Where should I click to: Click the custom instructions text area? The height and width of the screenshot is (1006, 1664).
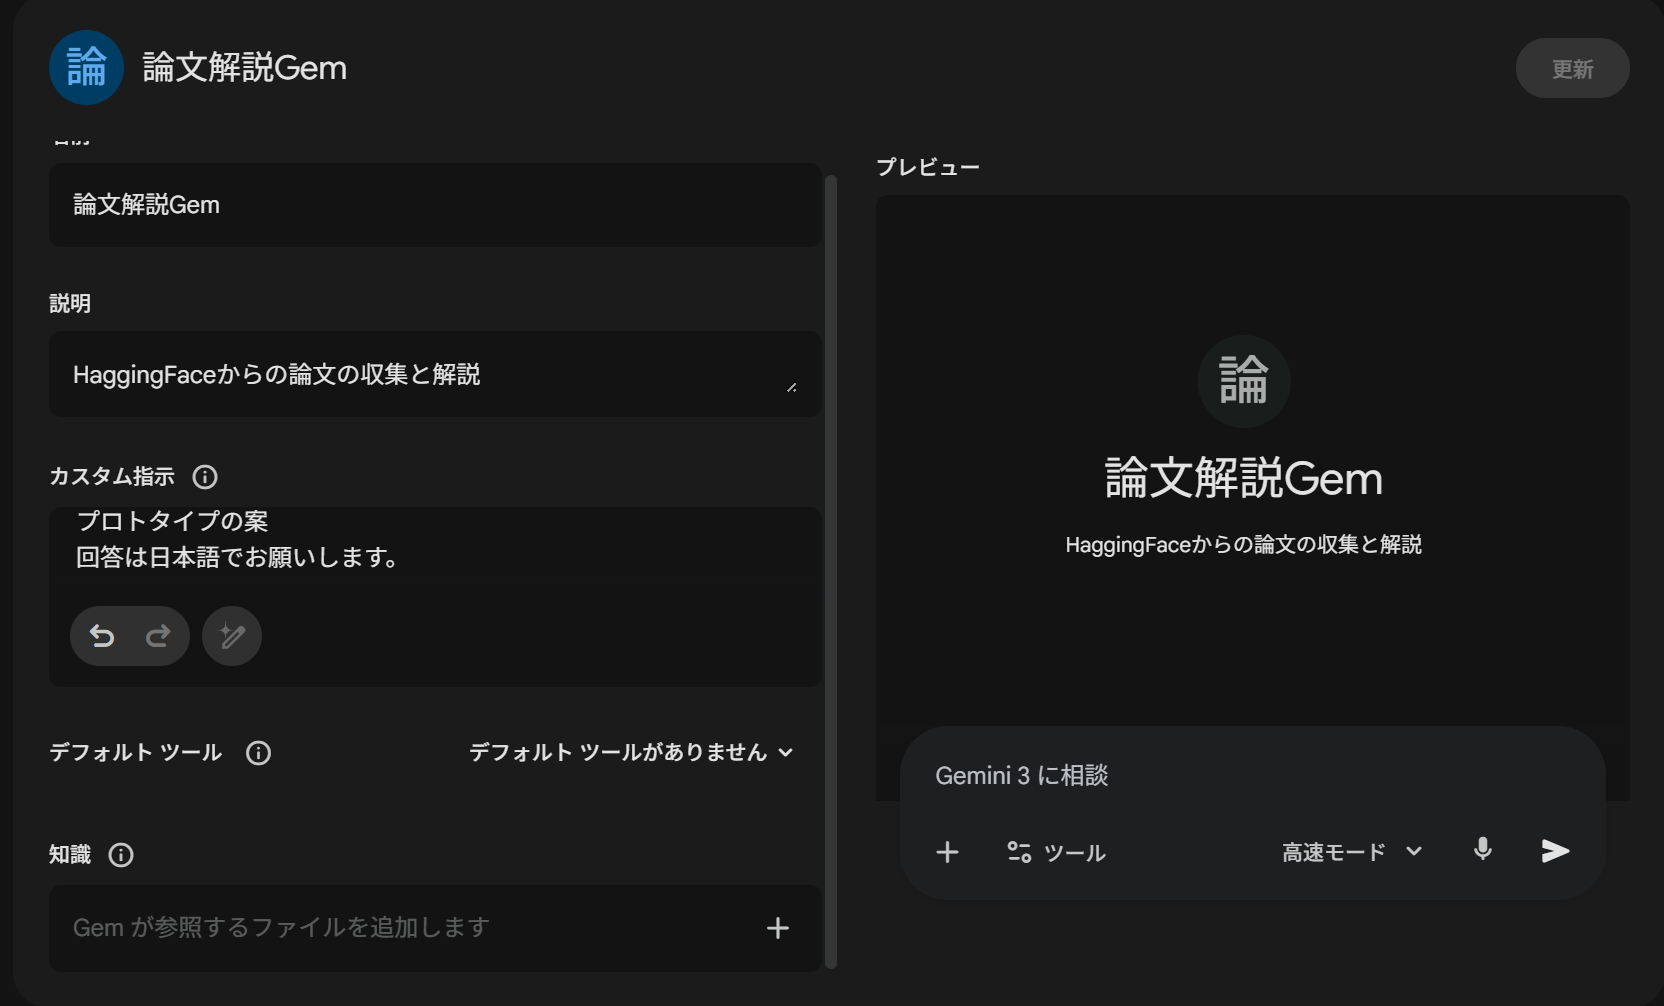tap(435, 596)
